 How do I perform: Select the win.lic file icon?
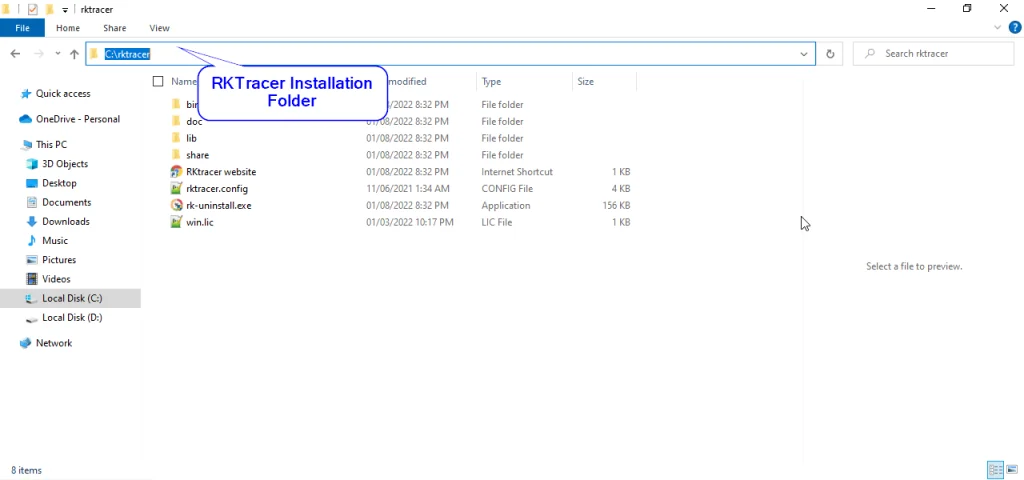[176, 223]
